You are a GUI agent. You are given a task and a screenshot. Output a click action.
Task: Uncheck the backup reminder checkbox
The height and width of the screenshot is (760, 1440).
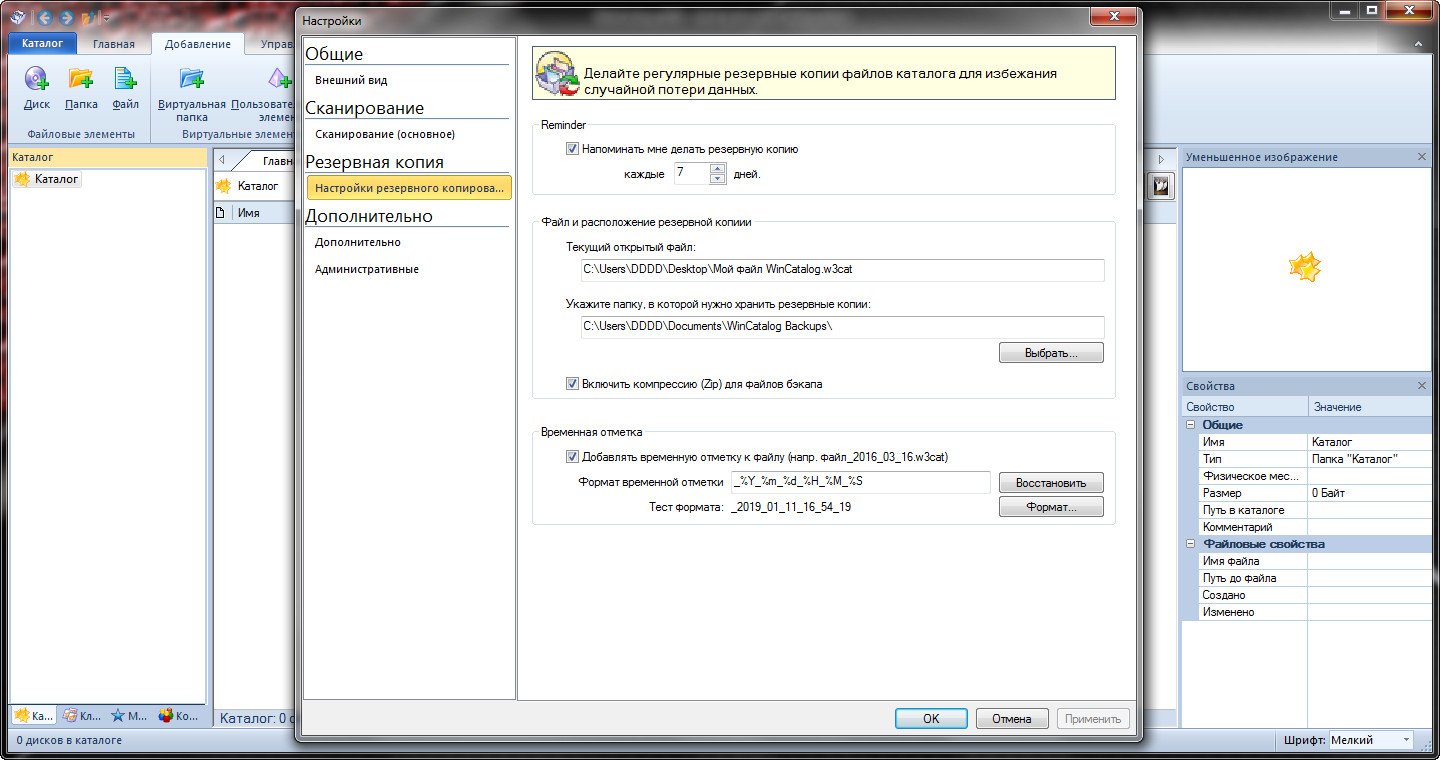pyautogui.click(x=573, y=149)
